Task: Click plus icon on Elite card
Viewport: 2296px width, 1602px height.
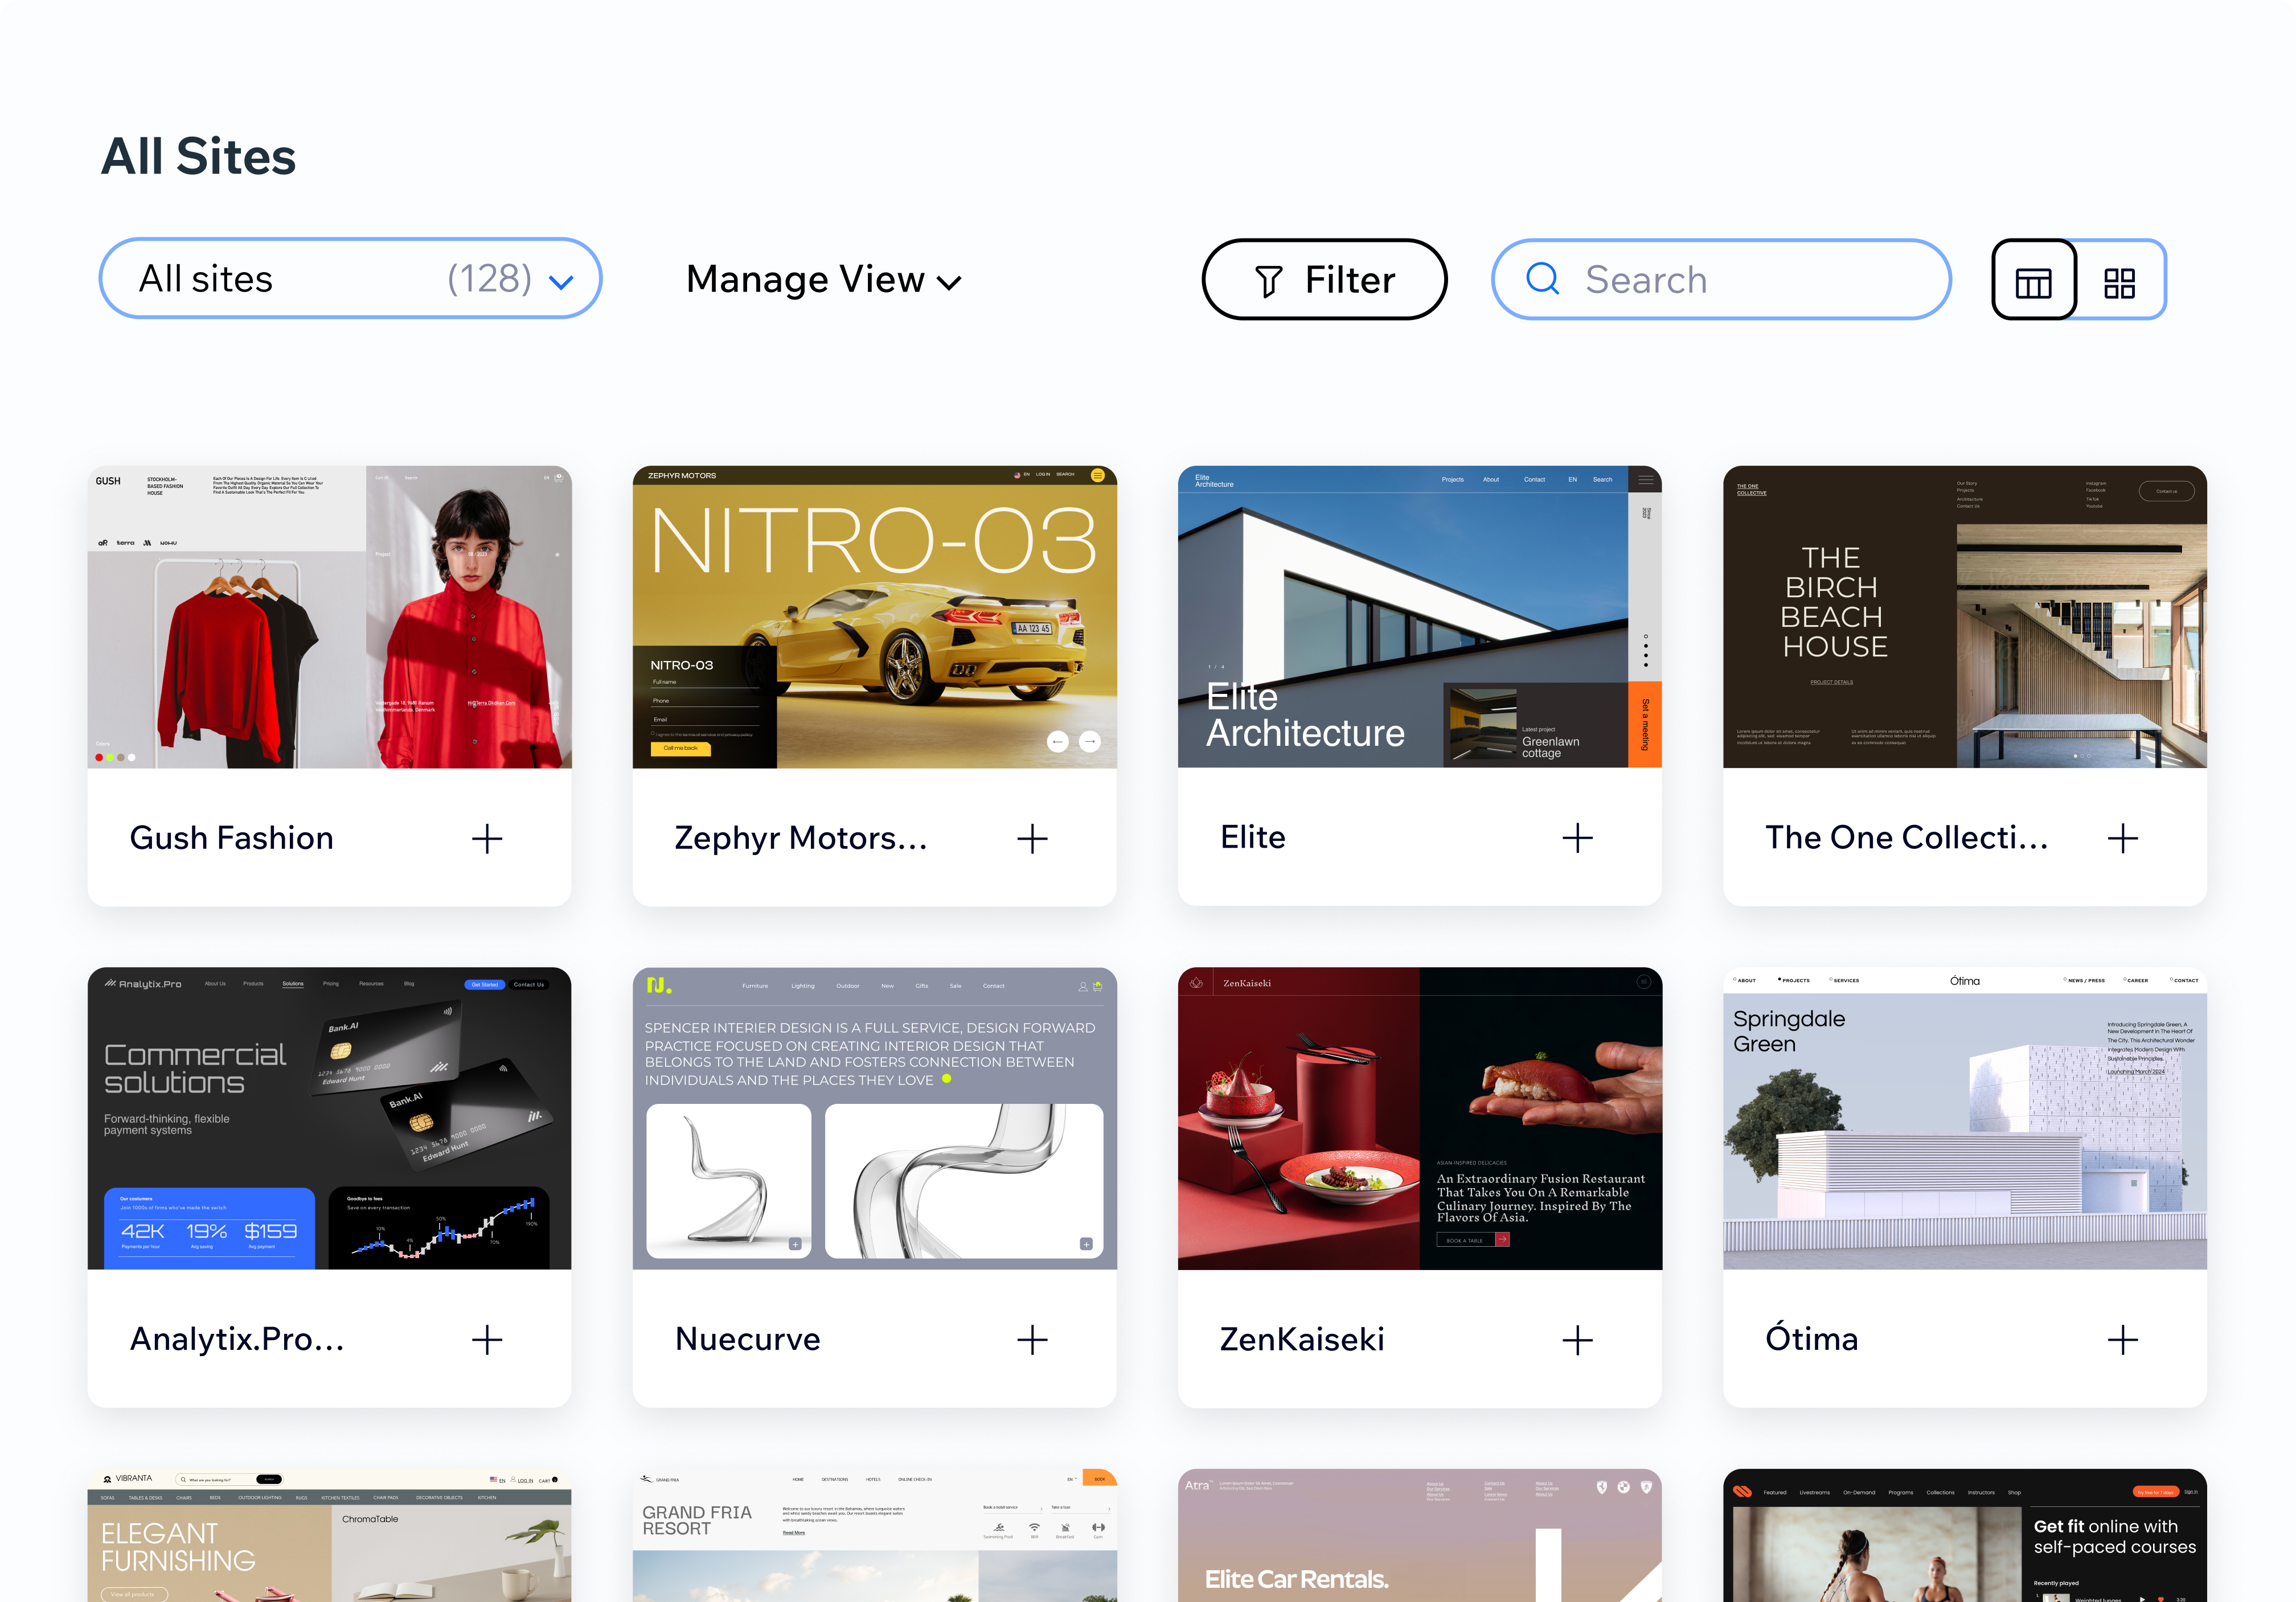Action: (x=1577, y=838)
